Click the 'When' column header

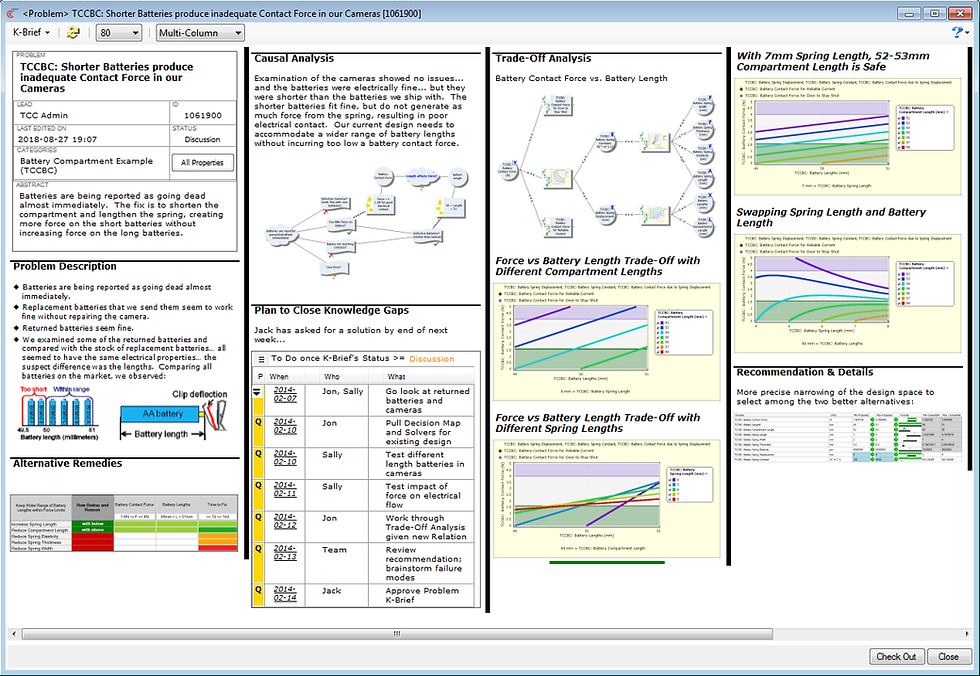(x=279, y=377)
